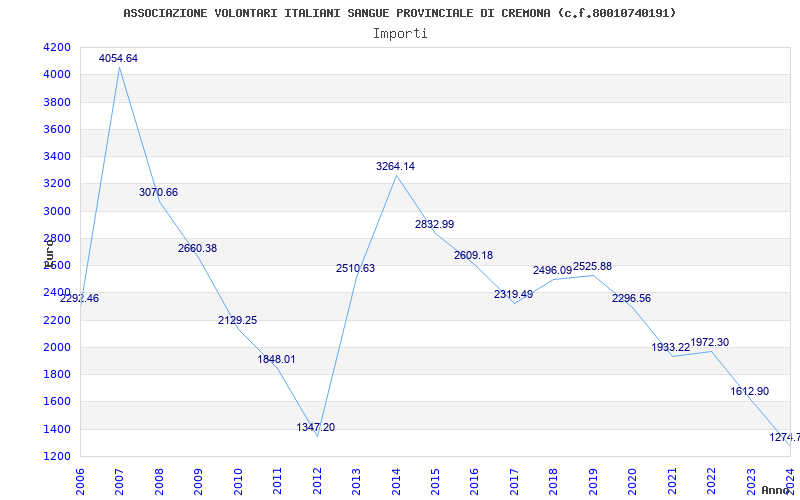
Task: Select the 3264.14 data label
Action: coord(395,166)
